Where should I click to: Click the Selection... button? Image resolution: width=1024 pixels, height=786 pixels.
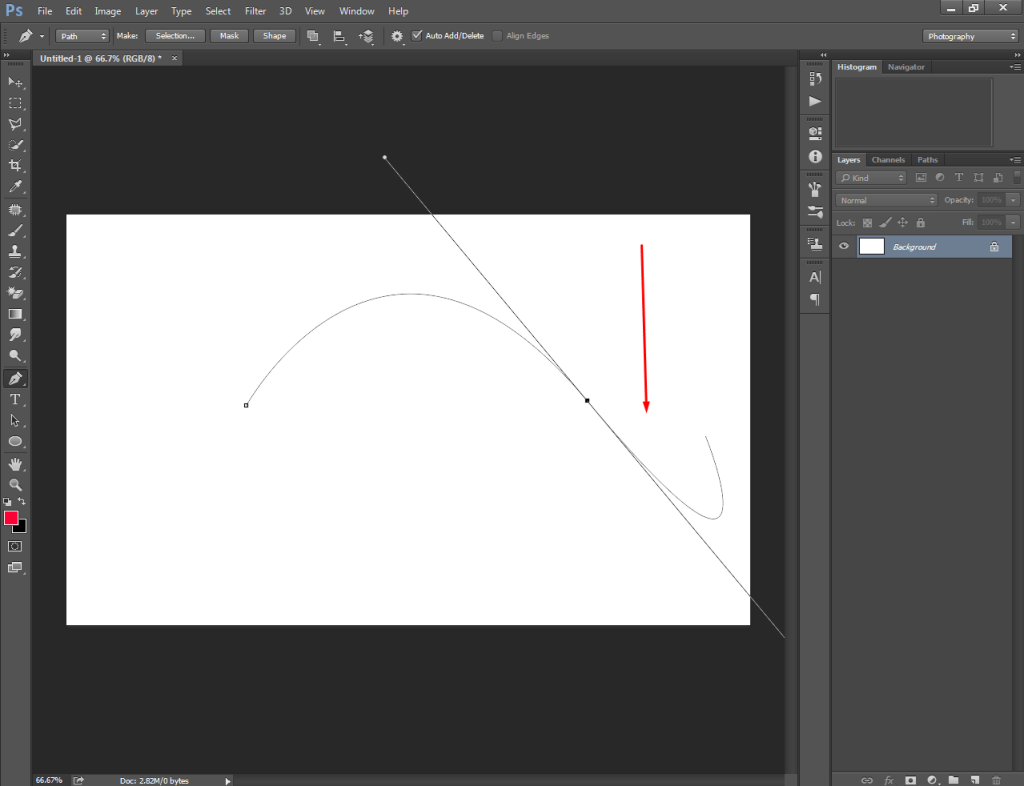[175, 35]
